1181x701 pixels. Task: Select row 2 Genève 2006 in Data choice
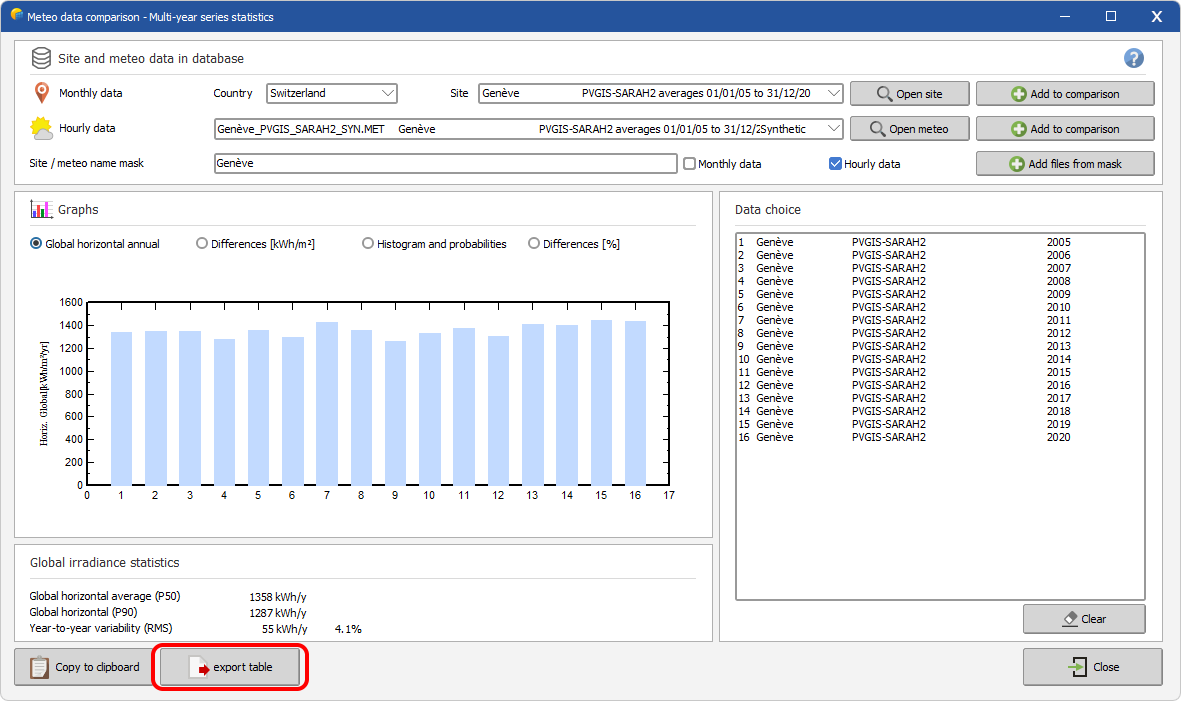(x=940, y=255)
